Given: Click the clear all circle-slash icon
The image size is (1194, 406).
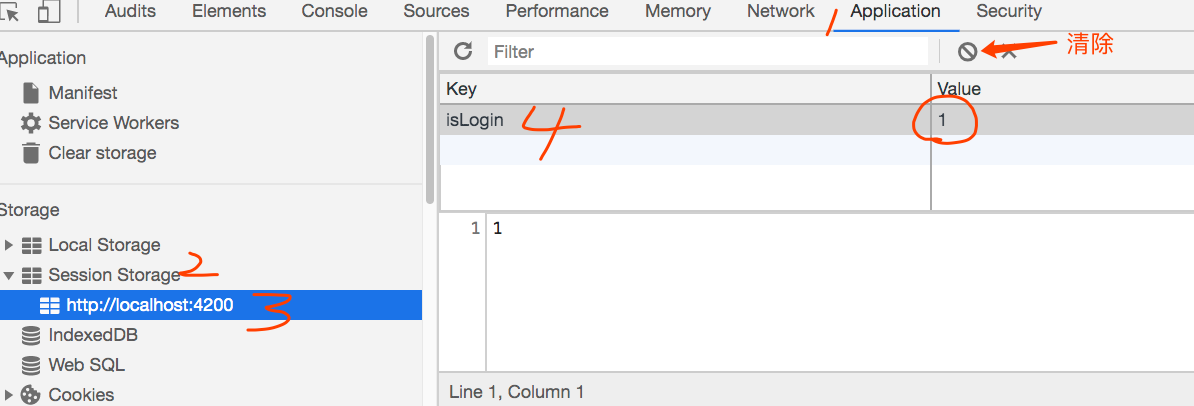Looking at the screenshot, I should [x=967, y=51].
